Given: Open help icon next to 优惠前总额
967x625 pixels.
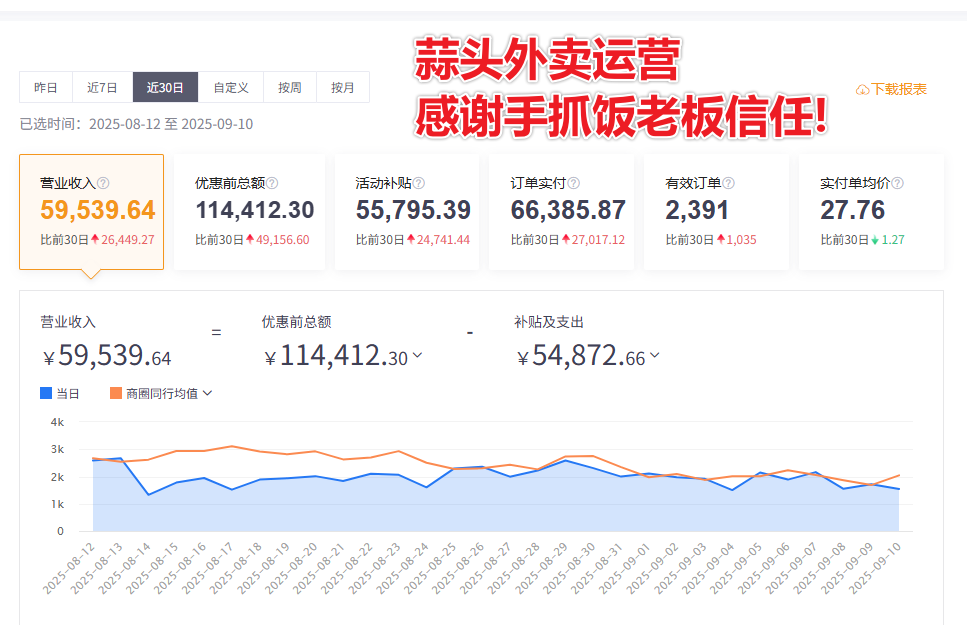Looking at the screenshot, I should tap(272, 183).
